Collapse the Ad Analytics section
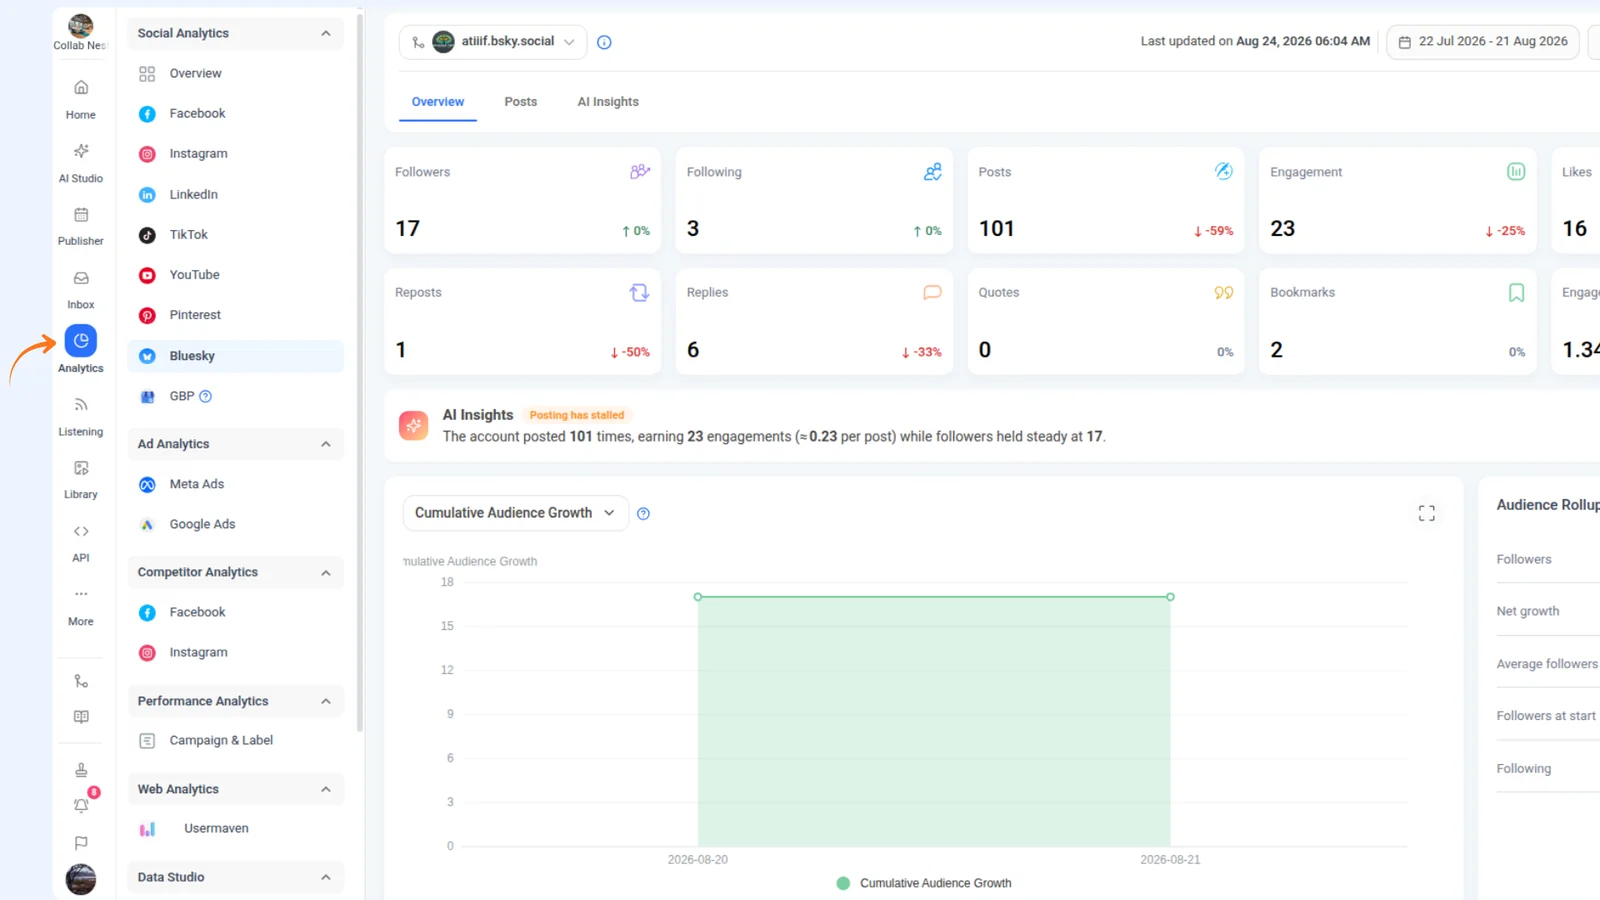The image size is (1600, 900). pos(326,444)
